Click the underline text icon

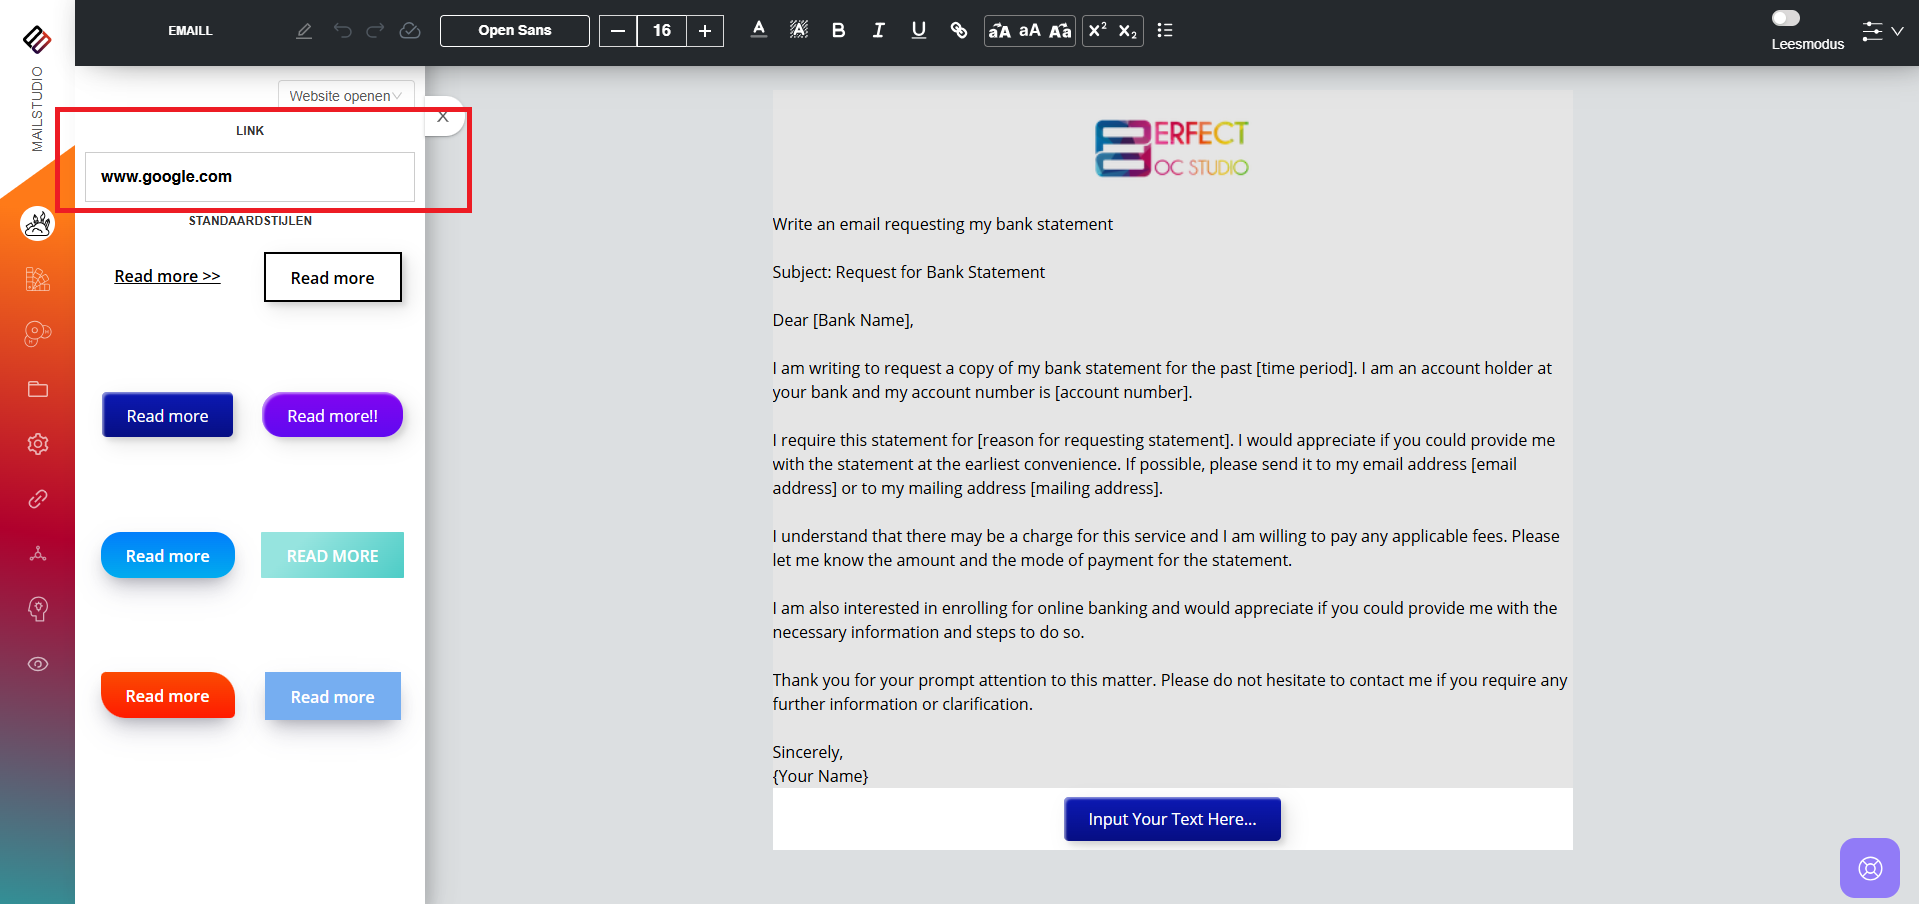(x=918, y=31)
